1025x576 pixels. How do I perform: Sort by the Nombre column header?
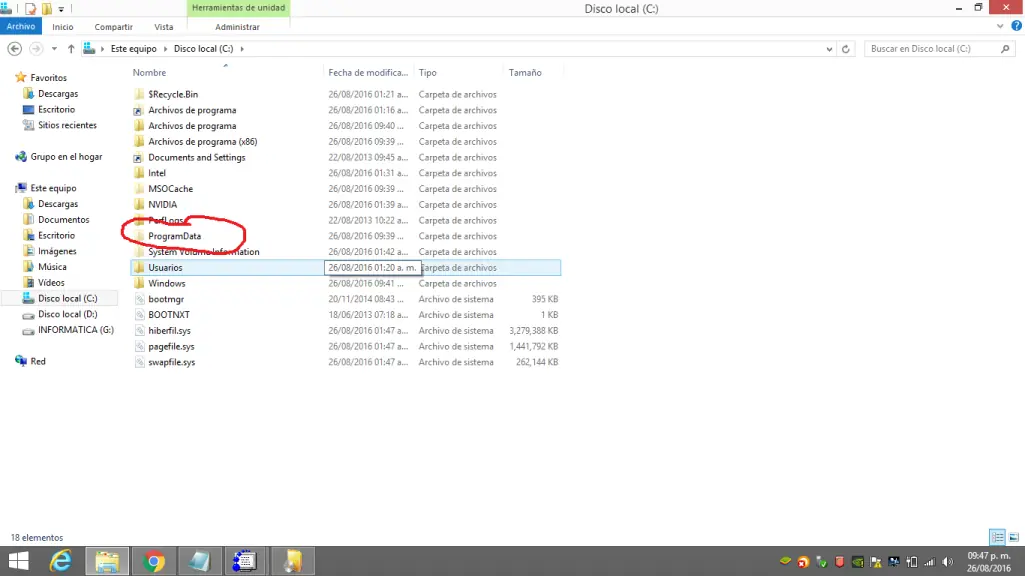click(x=149, y=73)
